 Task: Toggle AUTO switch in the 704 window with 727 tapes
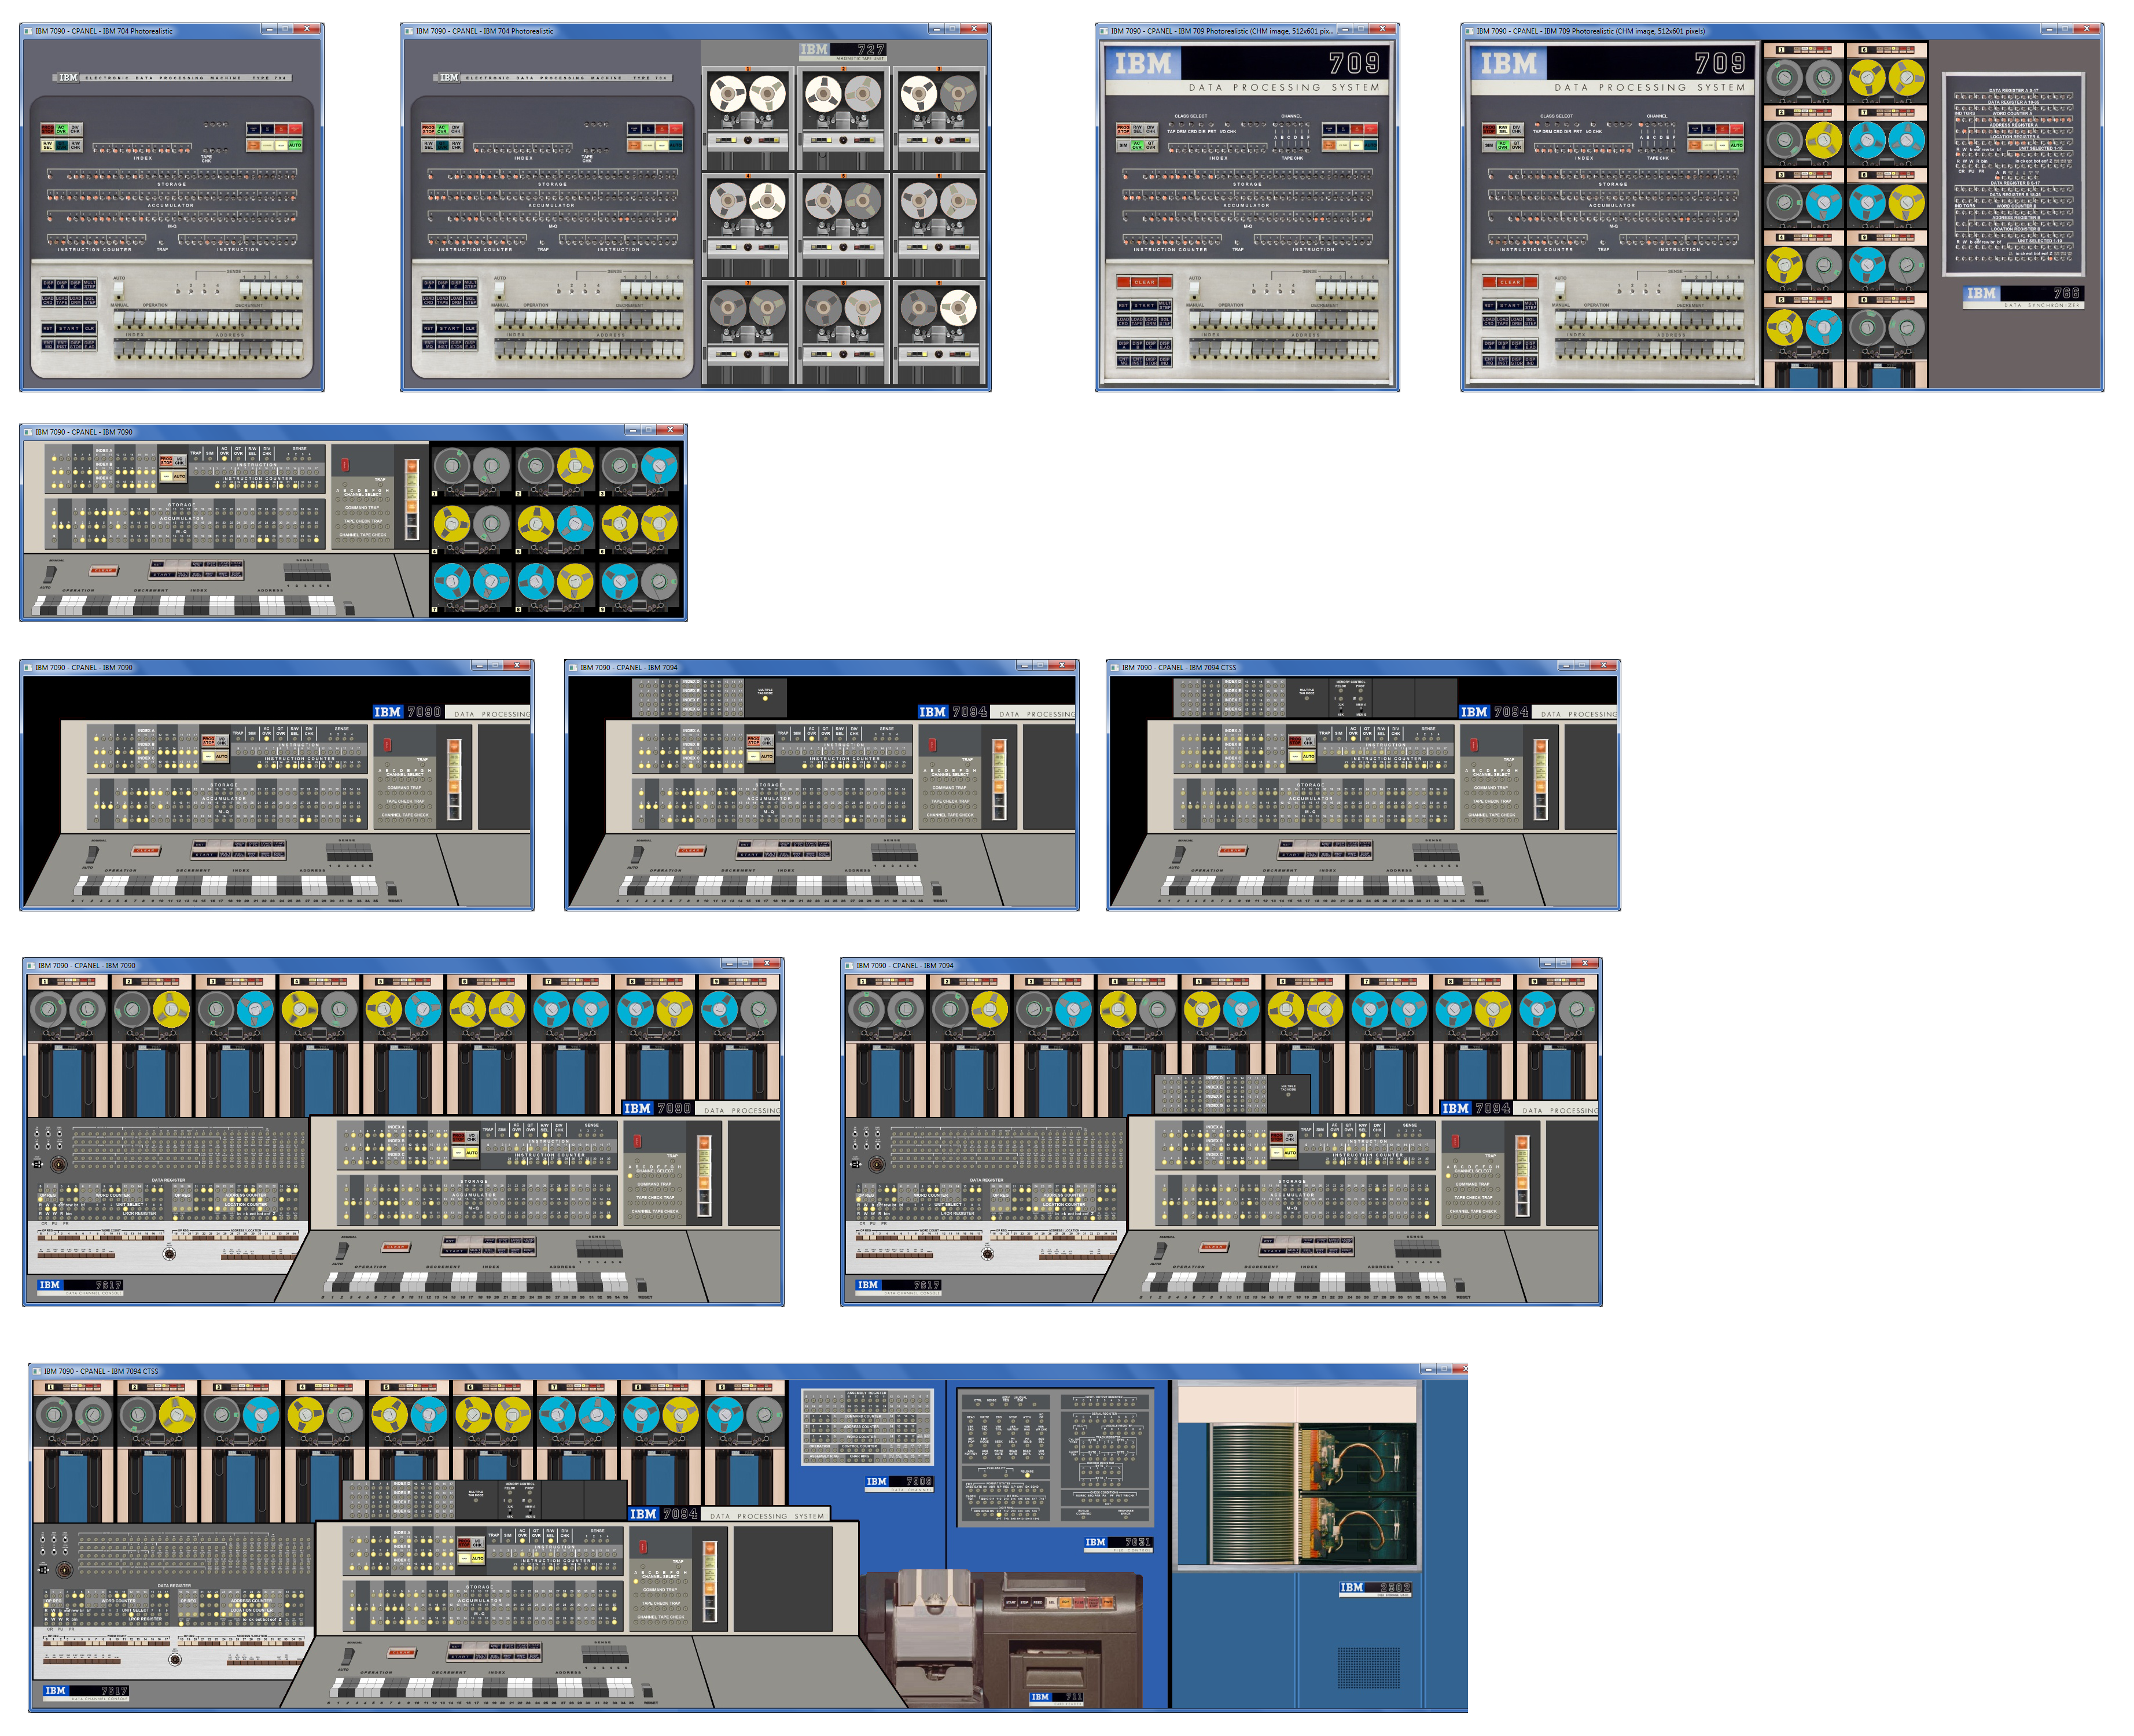(500, 291)
